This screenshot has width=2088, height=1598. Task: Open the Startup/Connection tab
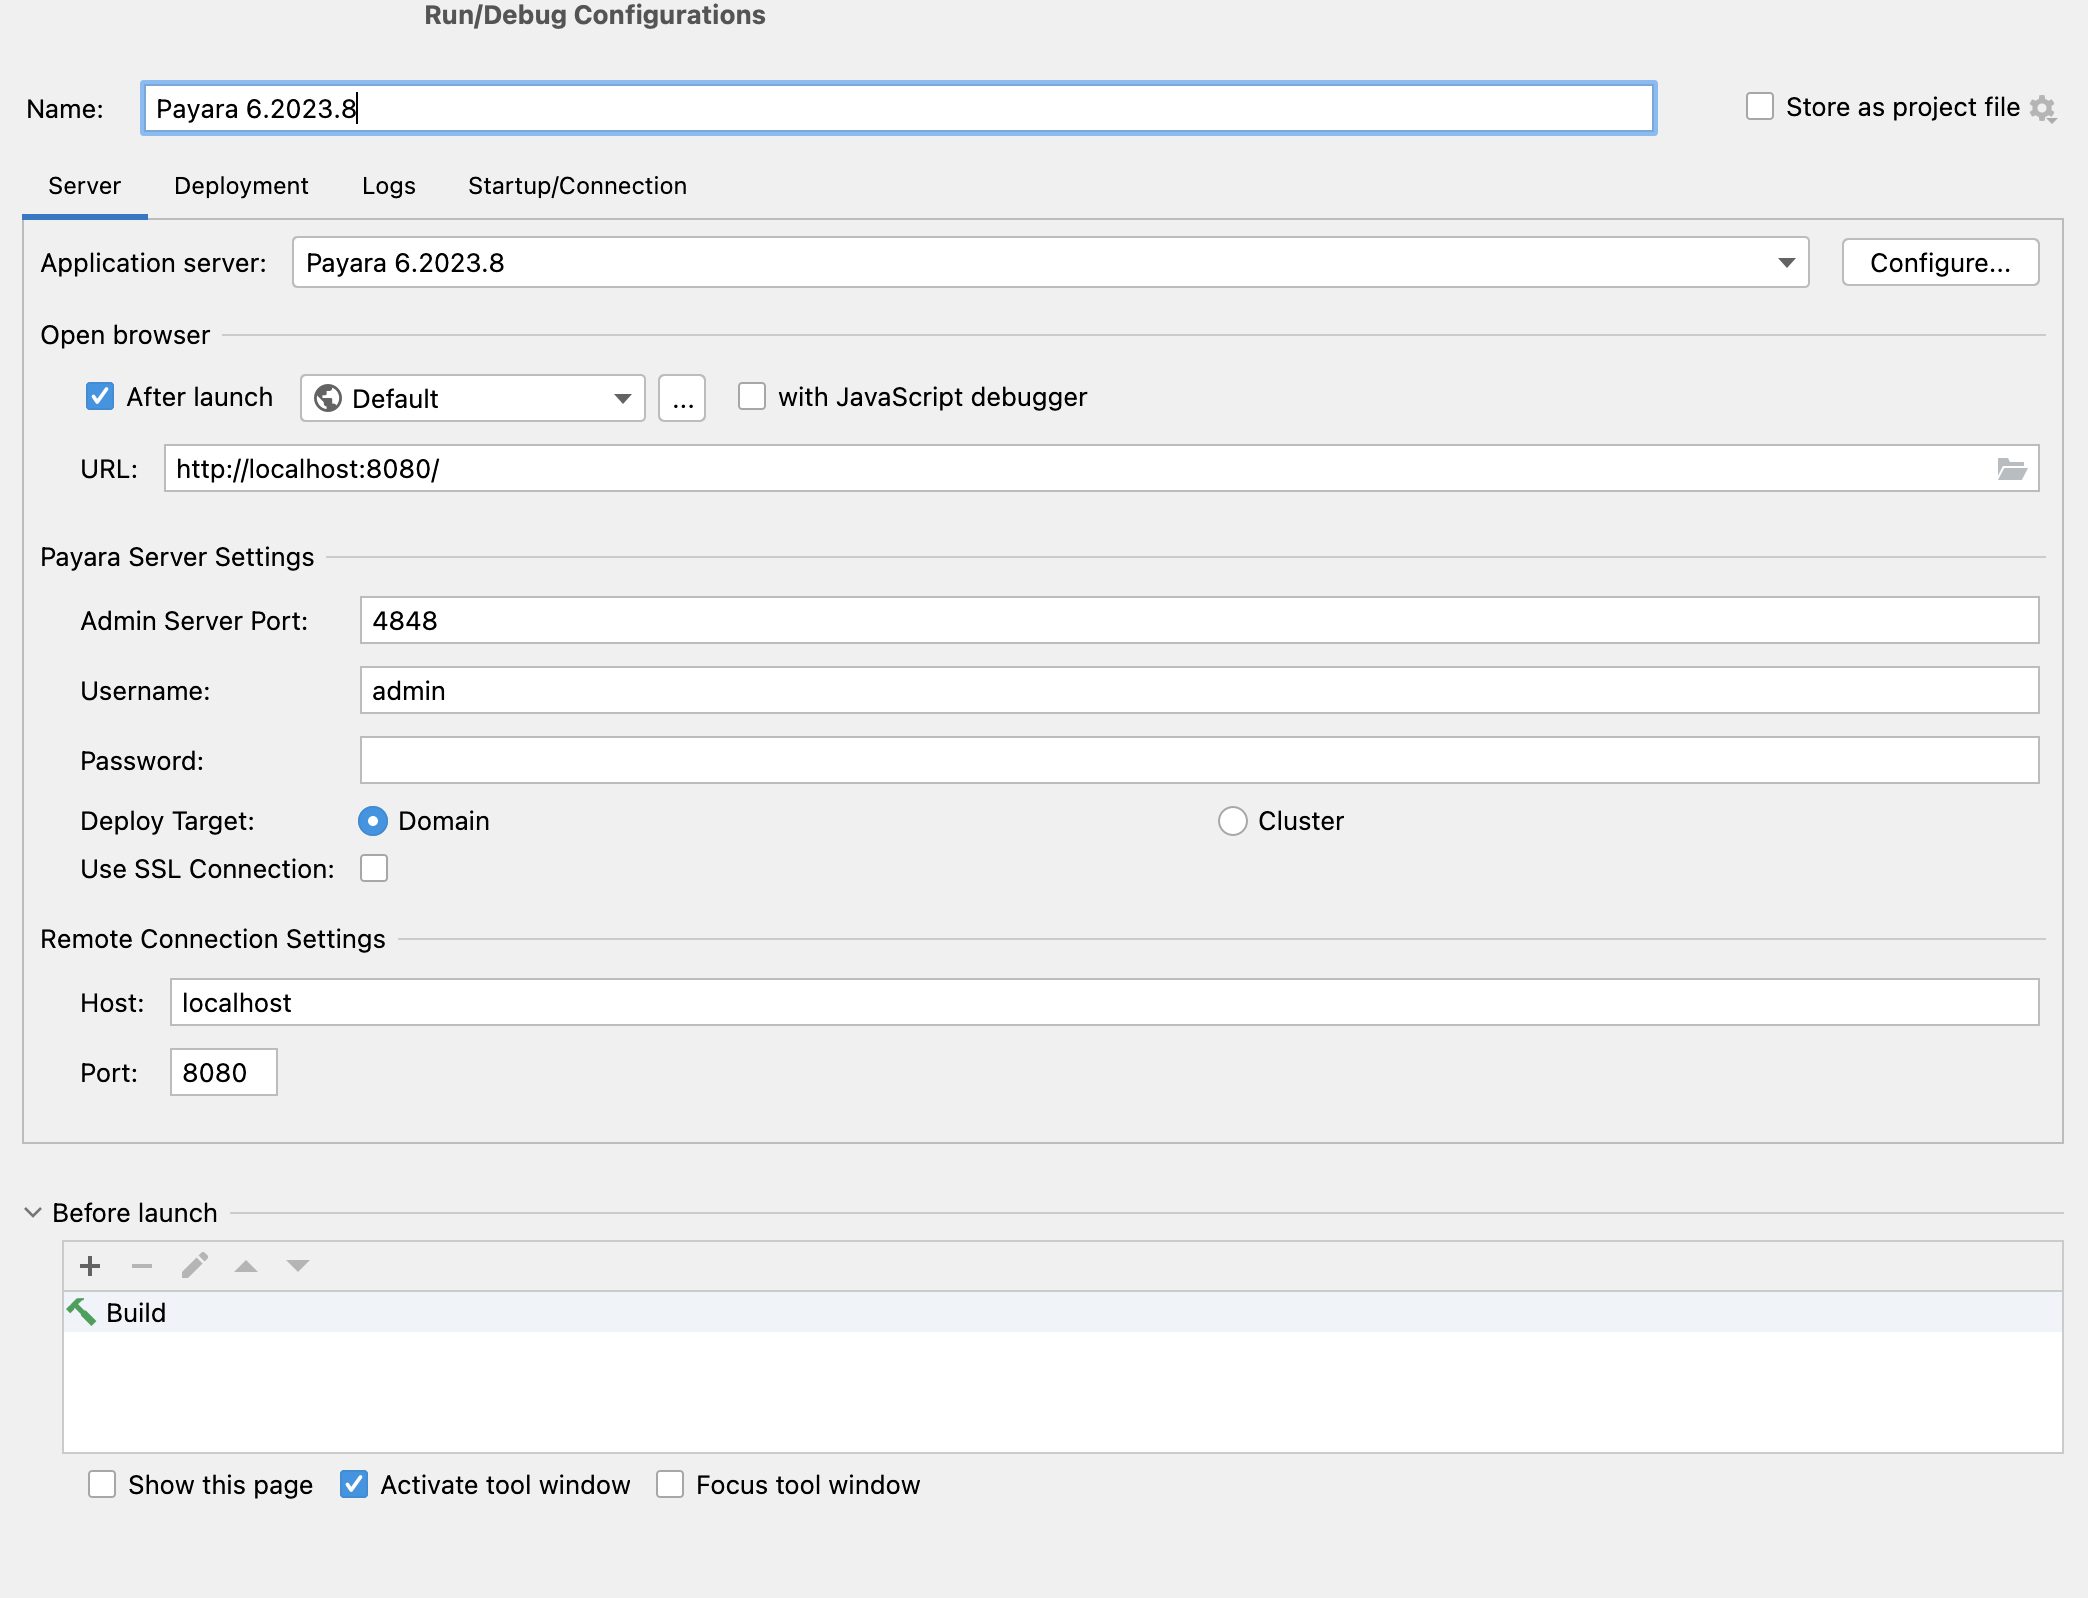point(577,186)
